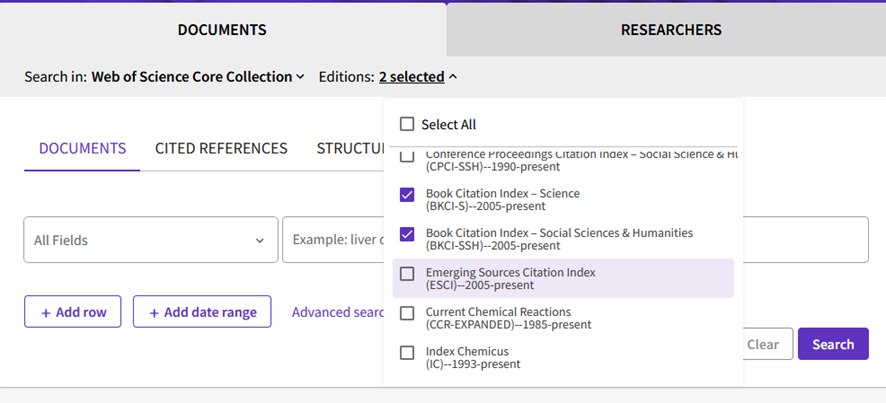The width and height of the screenshot is (886, 403).
Task: Uncheck Book Citation Index – Science
Action: [x=407, y=195]
